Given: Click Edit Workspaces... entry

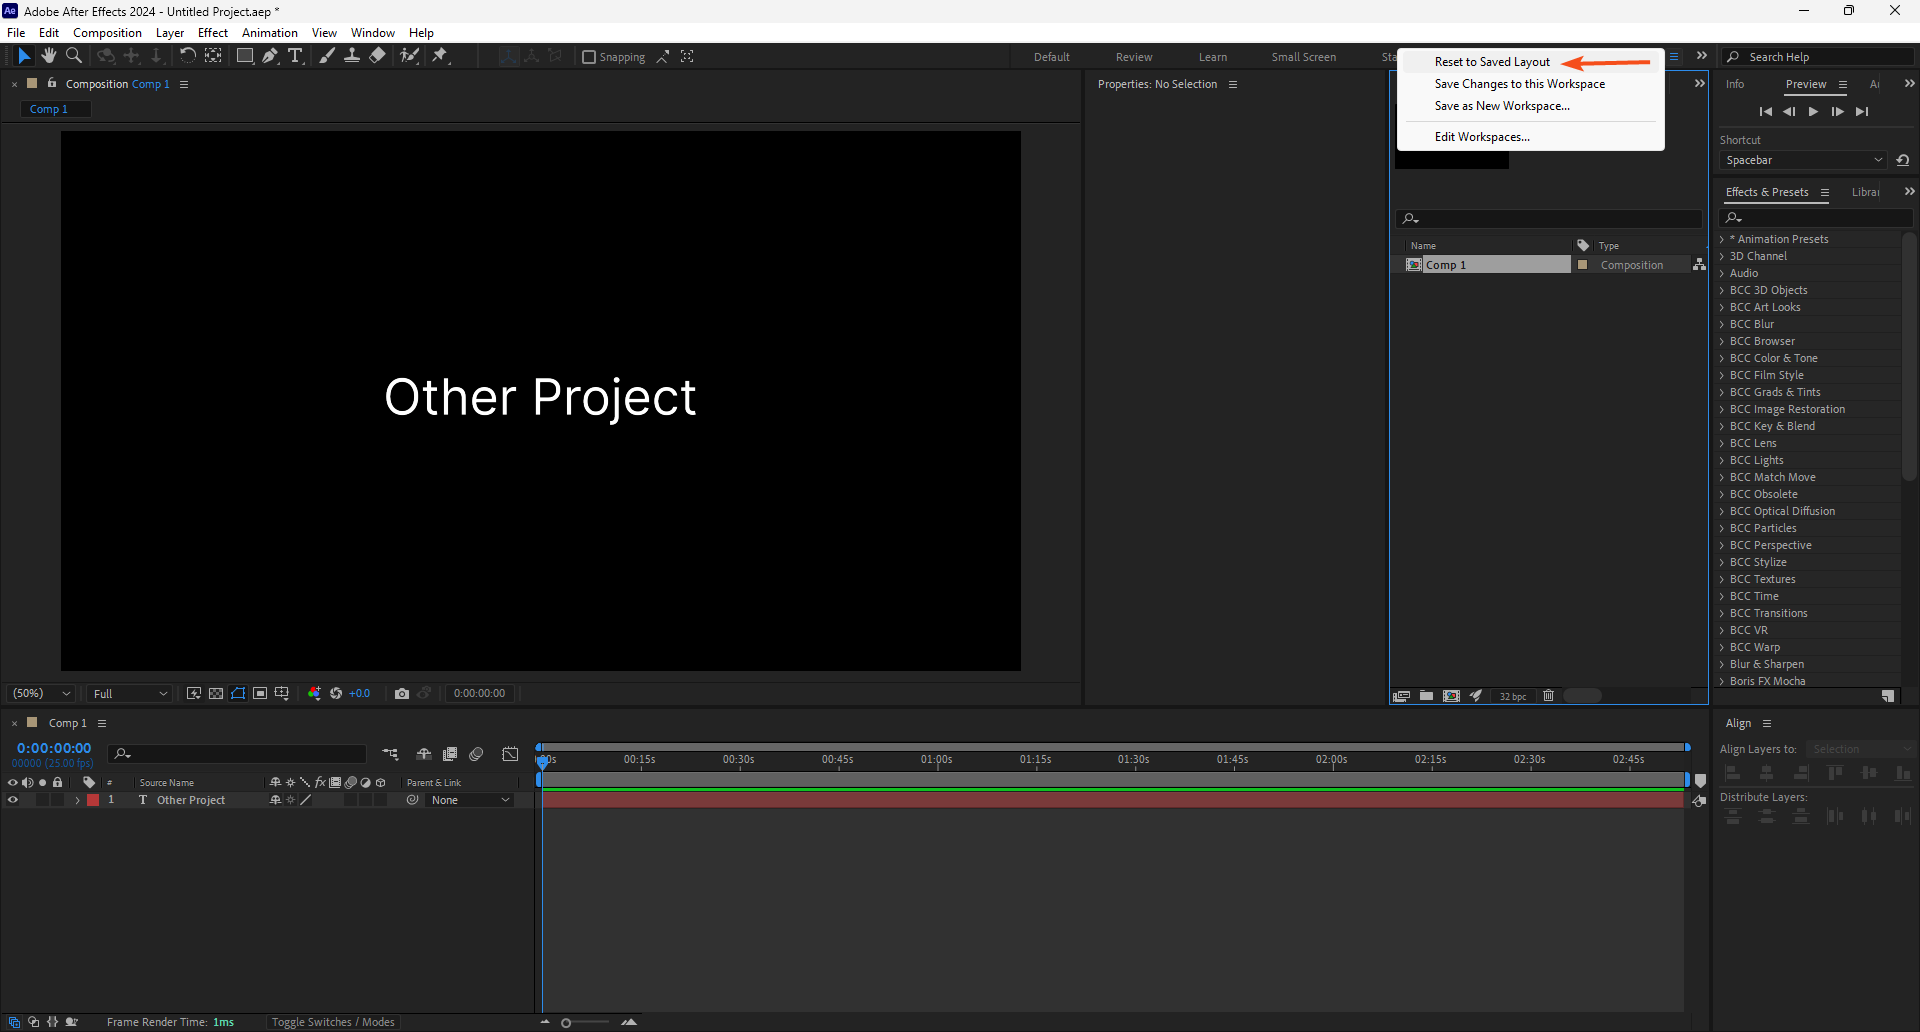Looking at the screenshot, I should (x=1482, y=137).
